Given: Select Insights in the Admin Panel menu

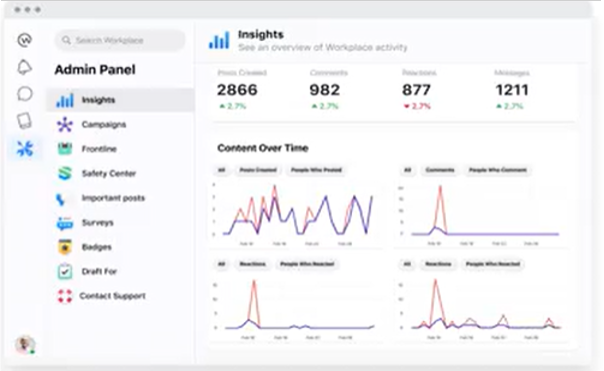Looking at the screenshot, I should point(120,100).
